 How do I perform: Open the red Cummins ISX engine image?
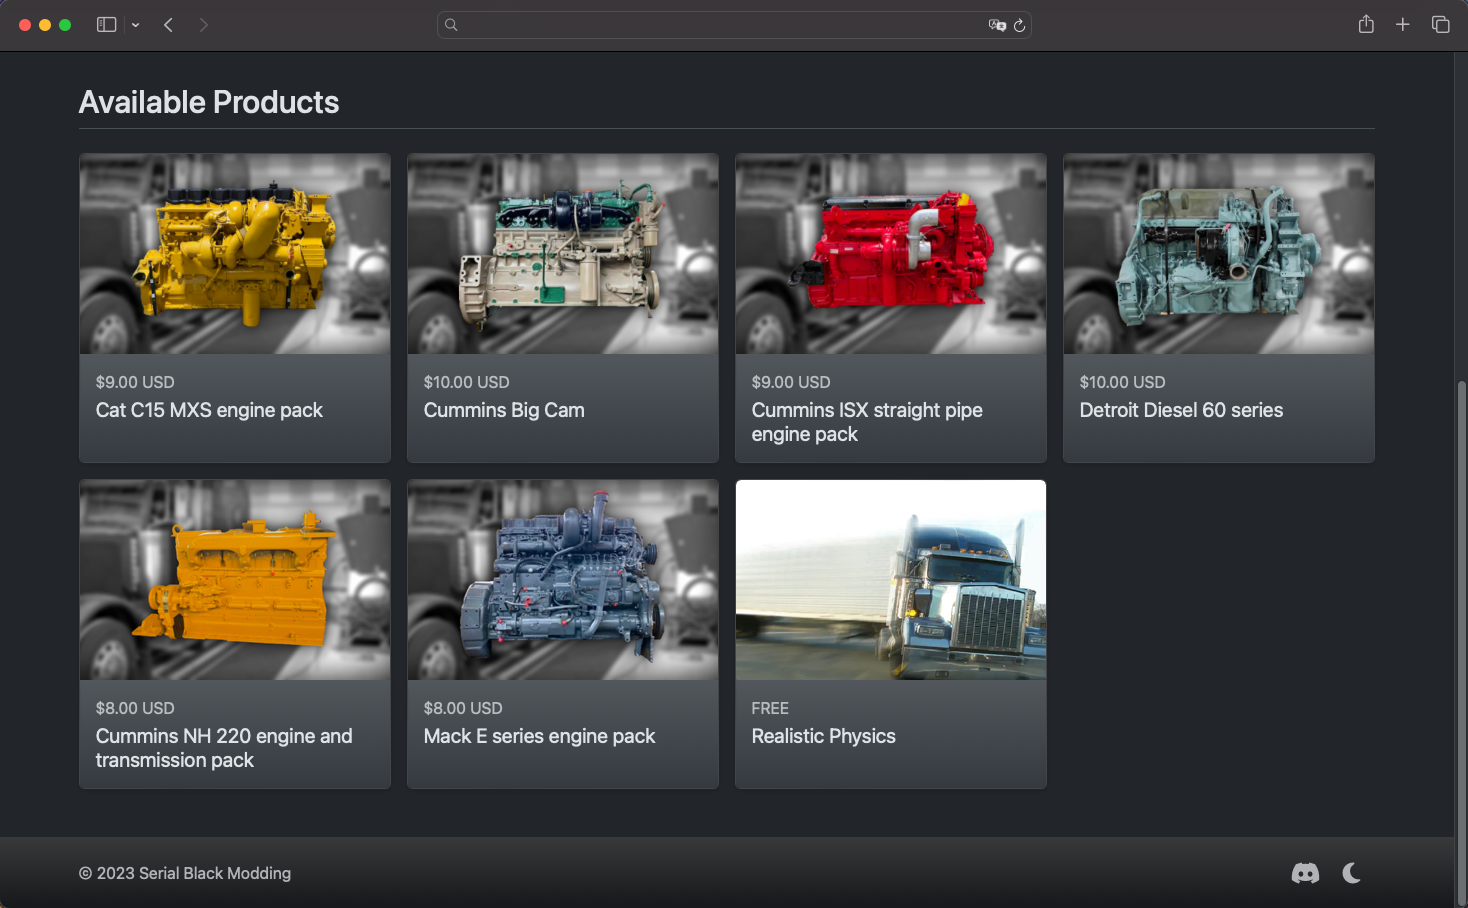891,253
